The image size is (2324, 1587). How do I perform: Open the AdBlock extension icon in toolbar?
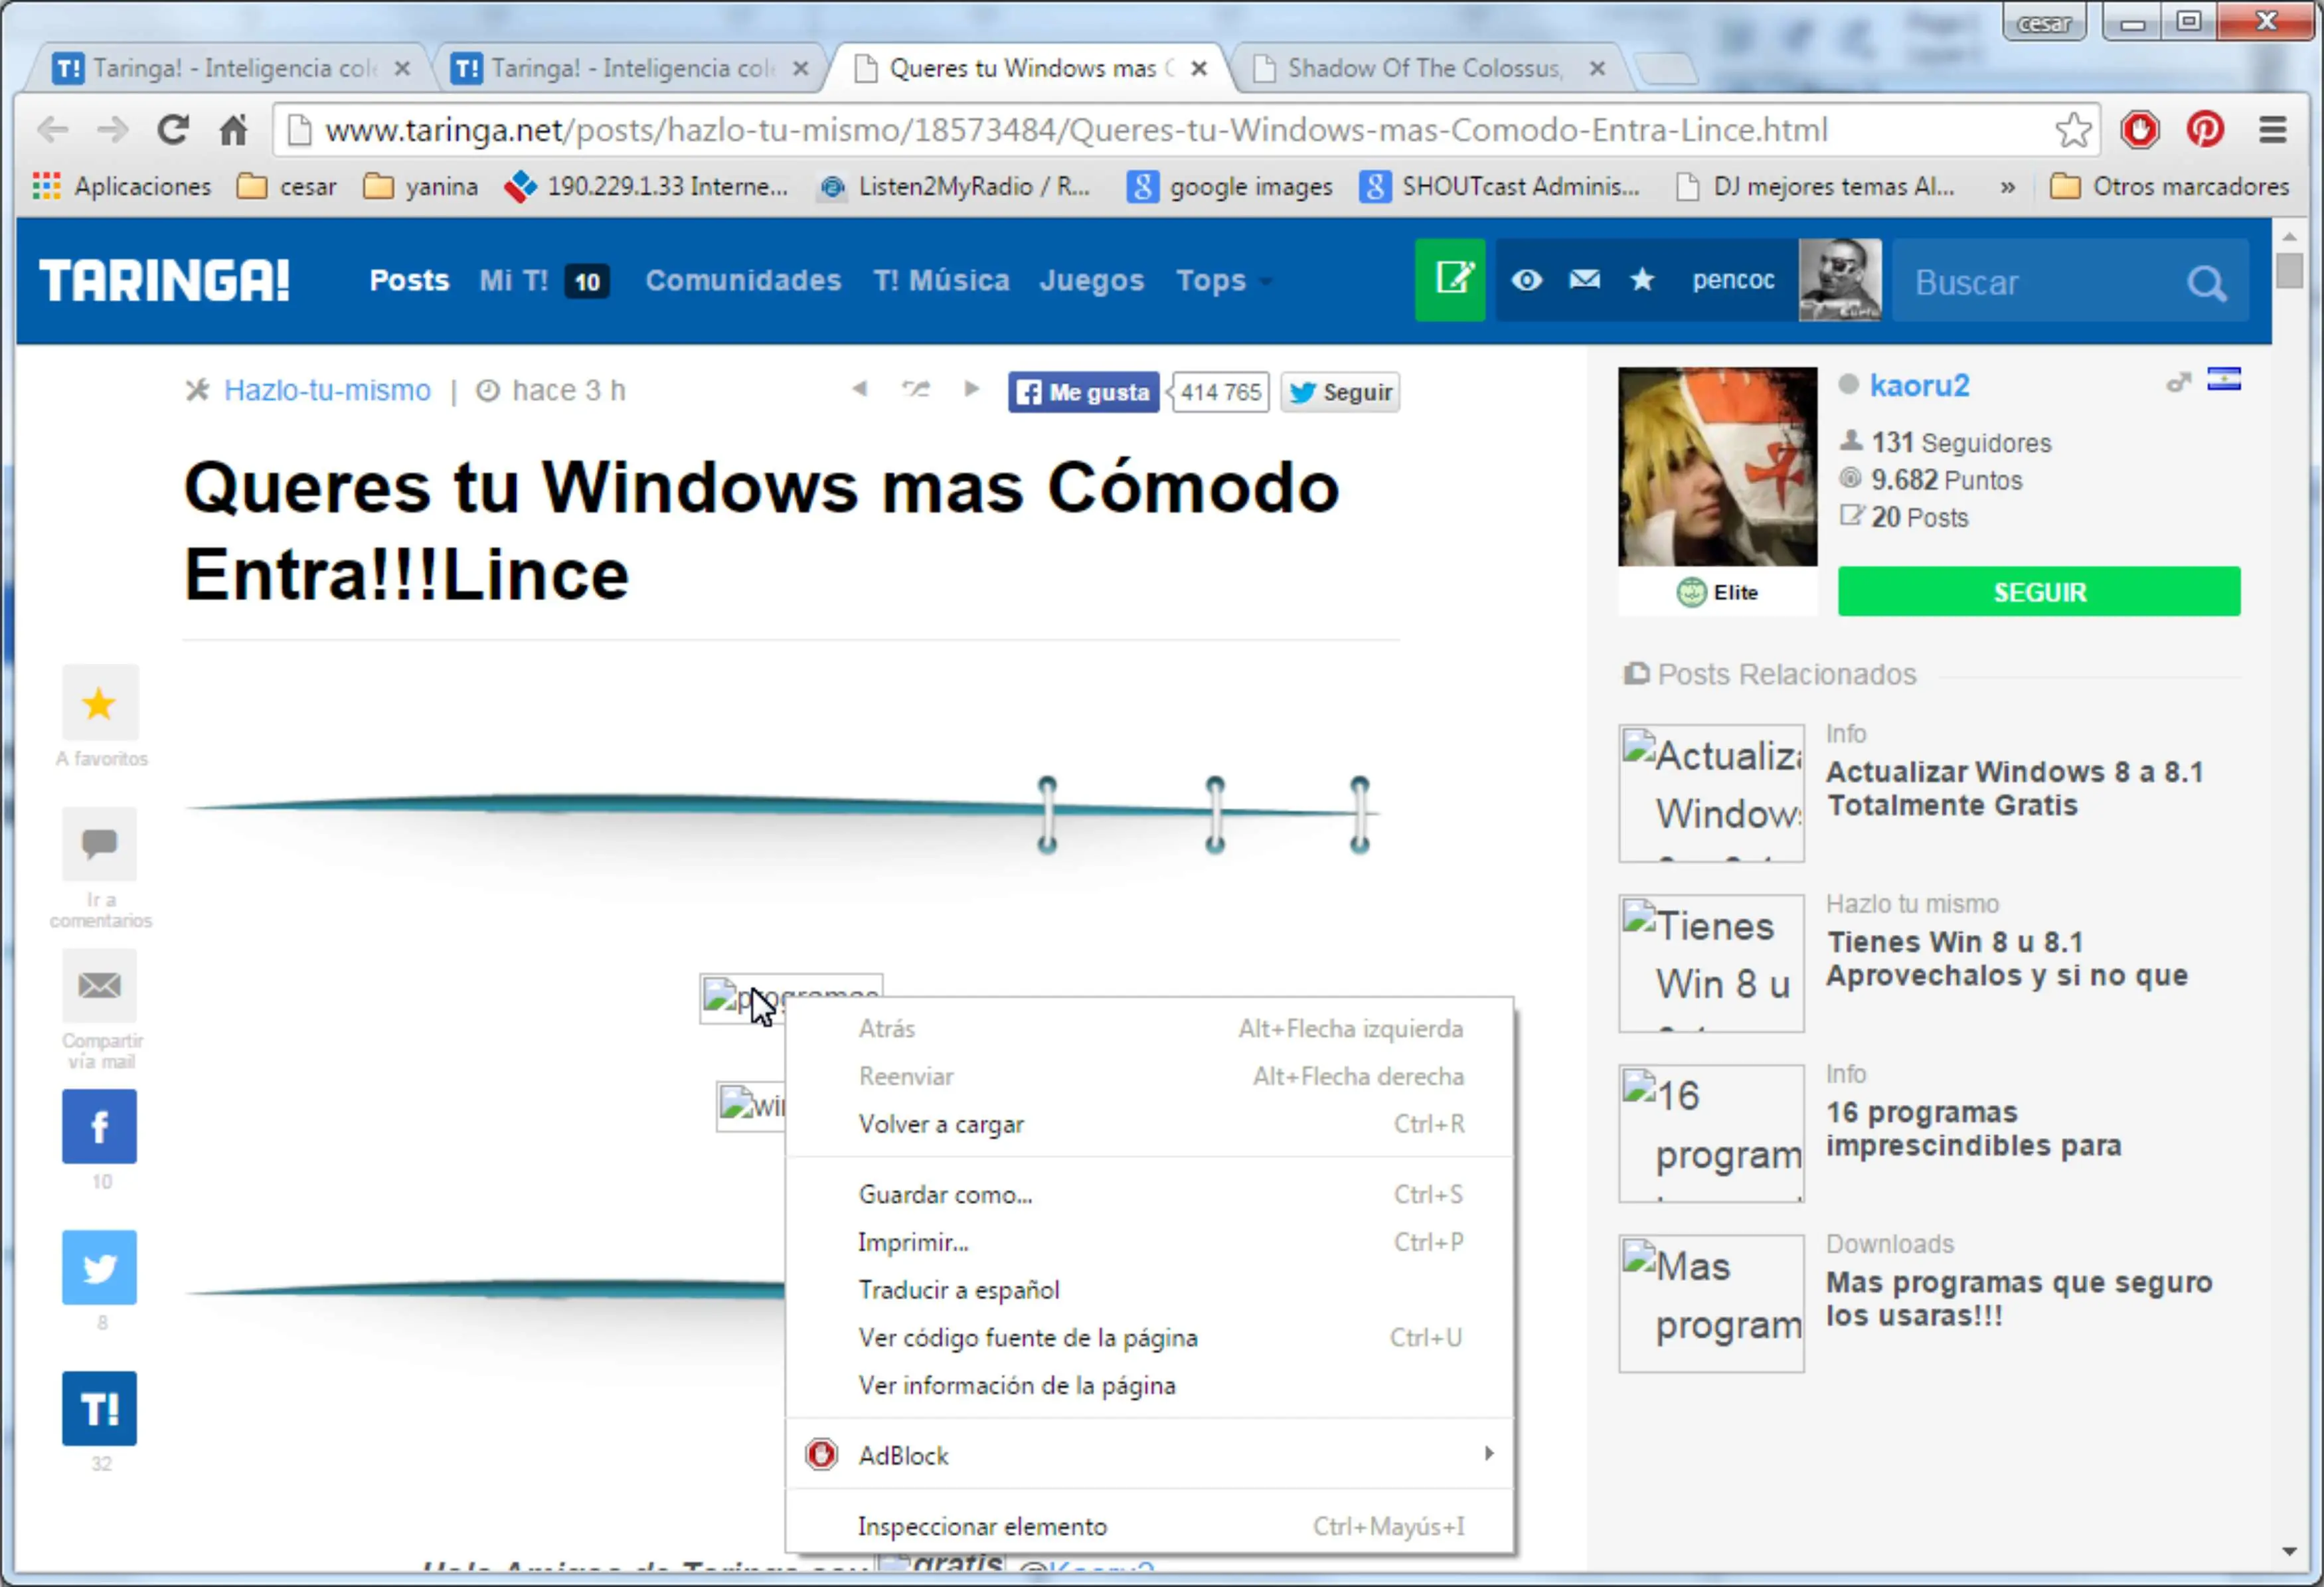pyautogui.click(x=2139, y=130)
